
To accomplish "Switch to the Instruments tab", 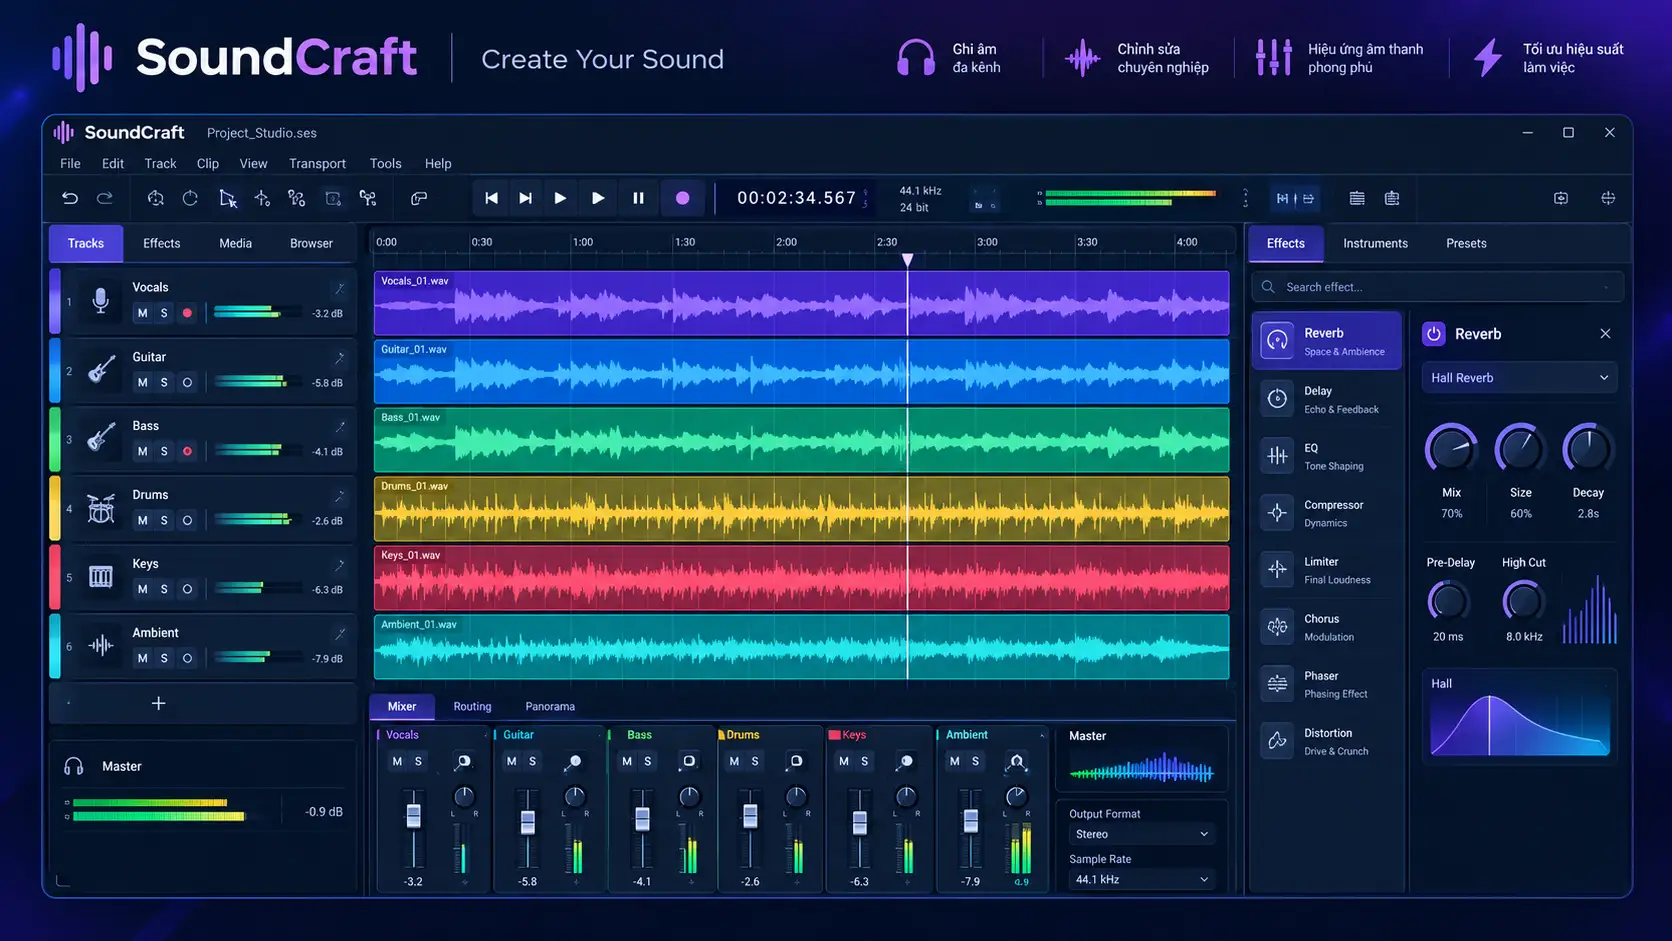I will point(1375,243).
